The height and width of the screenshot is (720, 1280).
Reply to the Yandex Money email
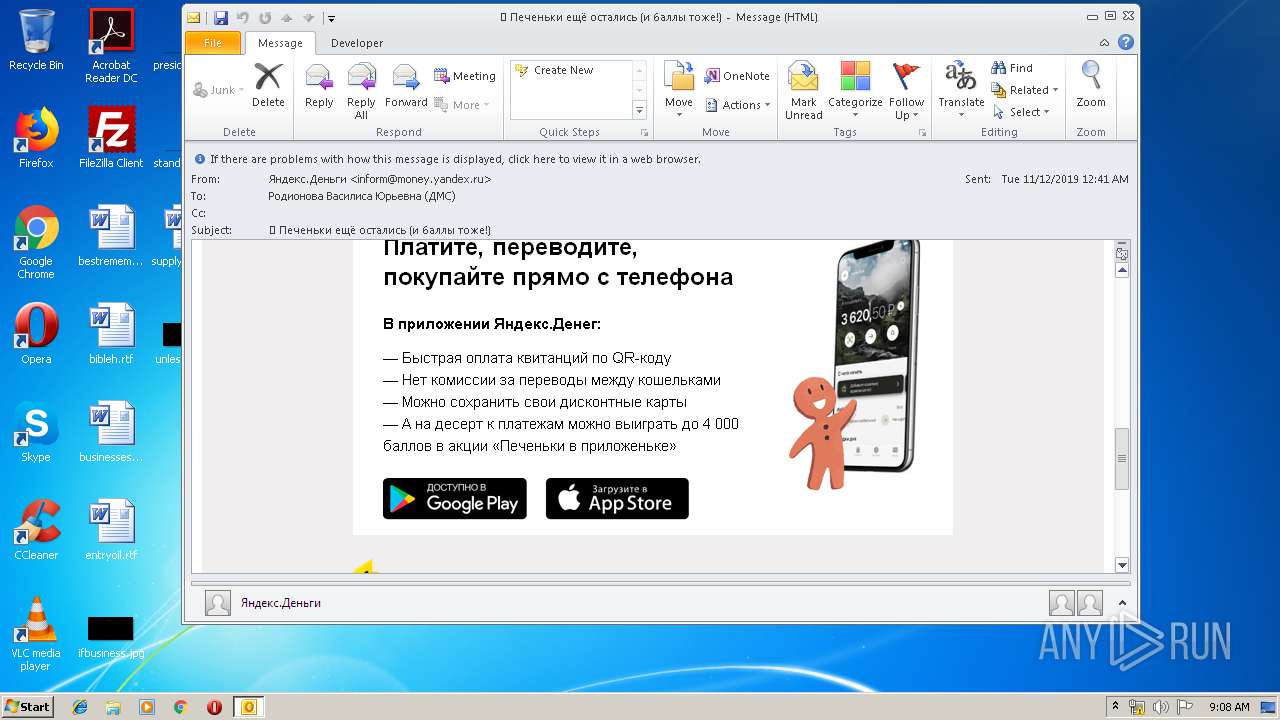(319, 85)
